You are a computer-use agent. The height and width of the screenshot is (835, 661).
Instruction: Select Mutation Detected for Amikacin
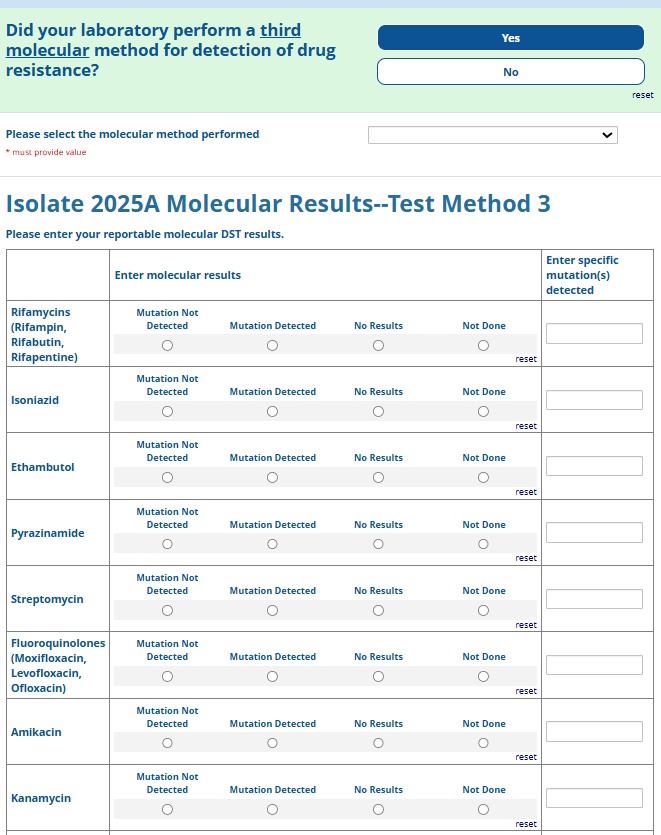pyautogui.click(x=272, y=744)
